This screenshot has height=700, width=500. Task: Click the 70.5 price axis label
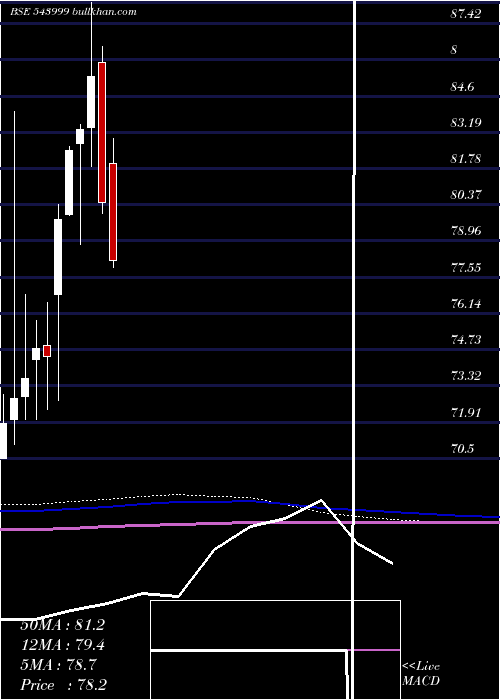462,449
